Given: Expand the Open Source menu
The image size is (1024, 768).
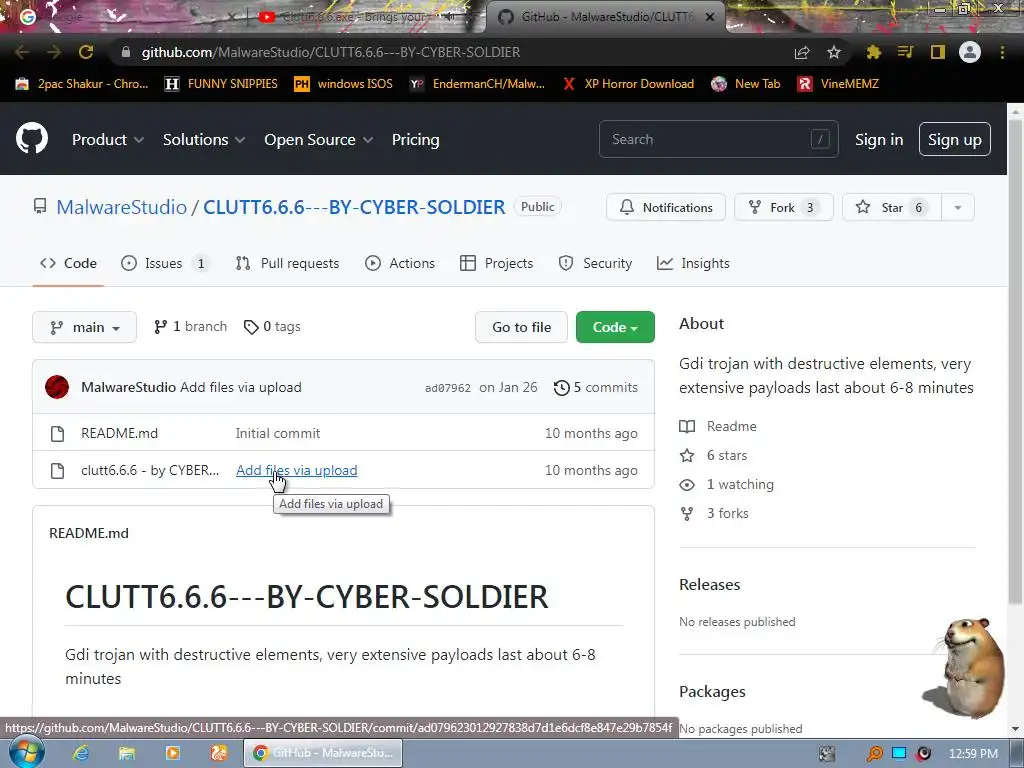Looking at the screenshot, I should (x=319, y=140).
